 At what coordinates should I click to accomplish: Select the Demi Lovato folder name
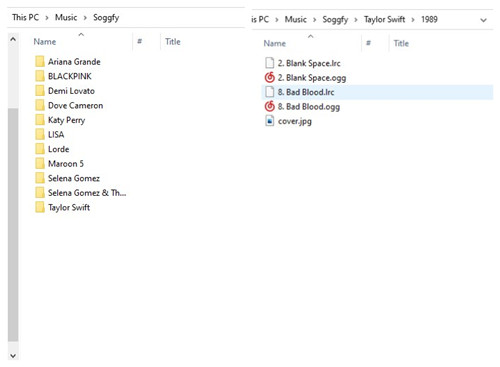(x=71, y=91)
